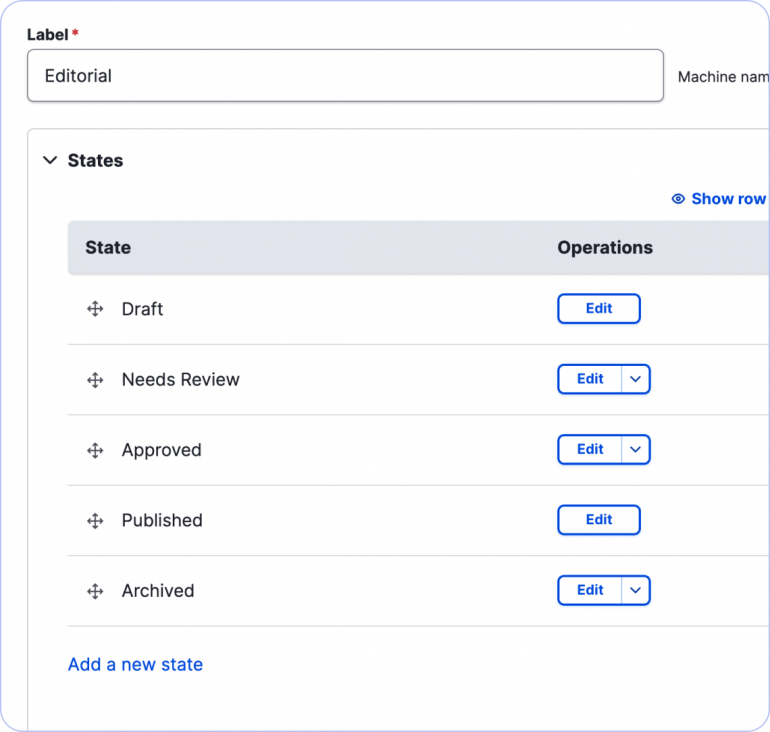This screenshot has height=732, width=770.
Task: Click the Needs Review state name
Action: [181, 380]
